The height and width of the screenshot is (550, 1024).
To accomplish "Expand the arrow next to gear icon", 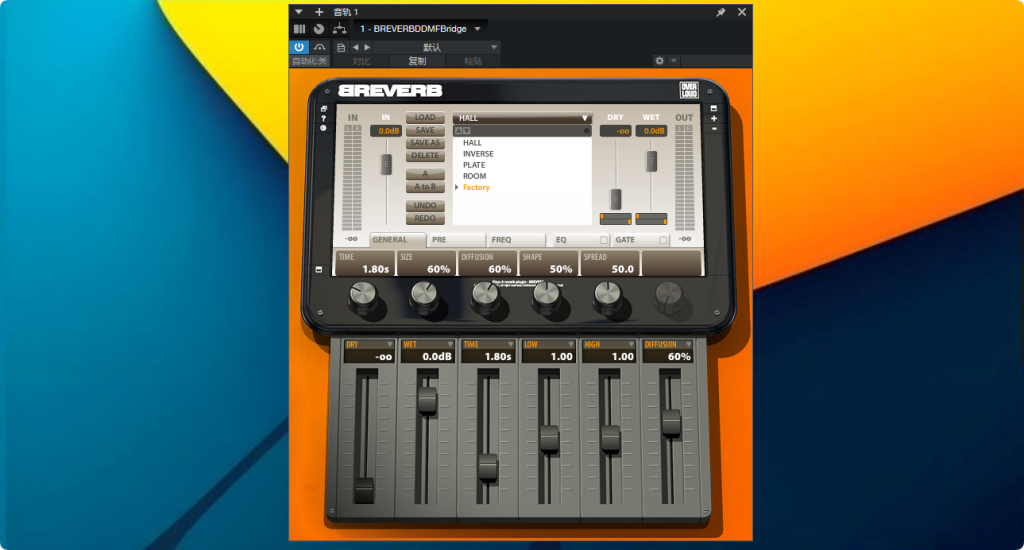I will pyautogui.click(x=673, y=61).
